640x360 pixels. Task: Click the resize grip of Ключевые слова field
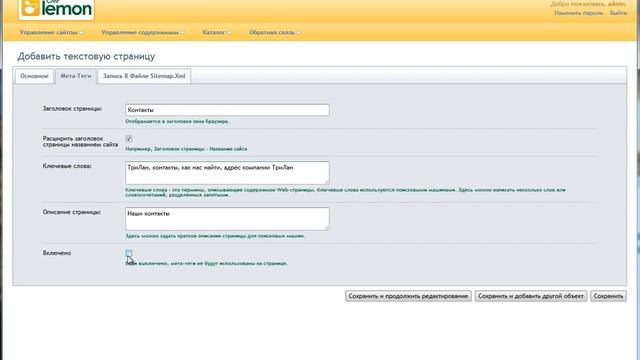tap(326, 181)
